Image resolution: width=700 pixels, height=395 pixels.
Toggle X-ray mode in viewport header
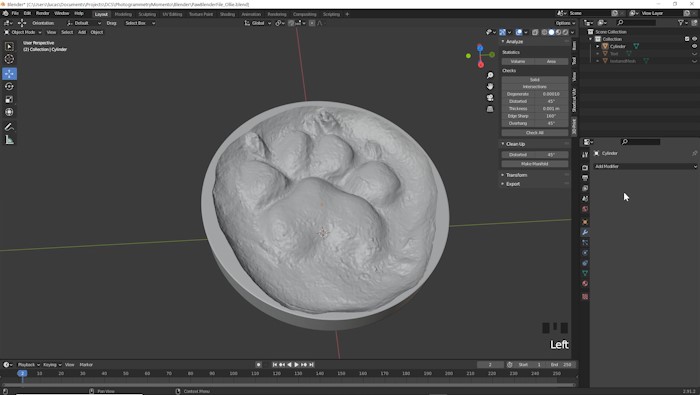click(x=535, y=32)
